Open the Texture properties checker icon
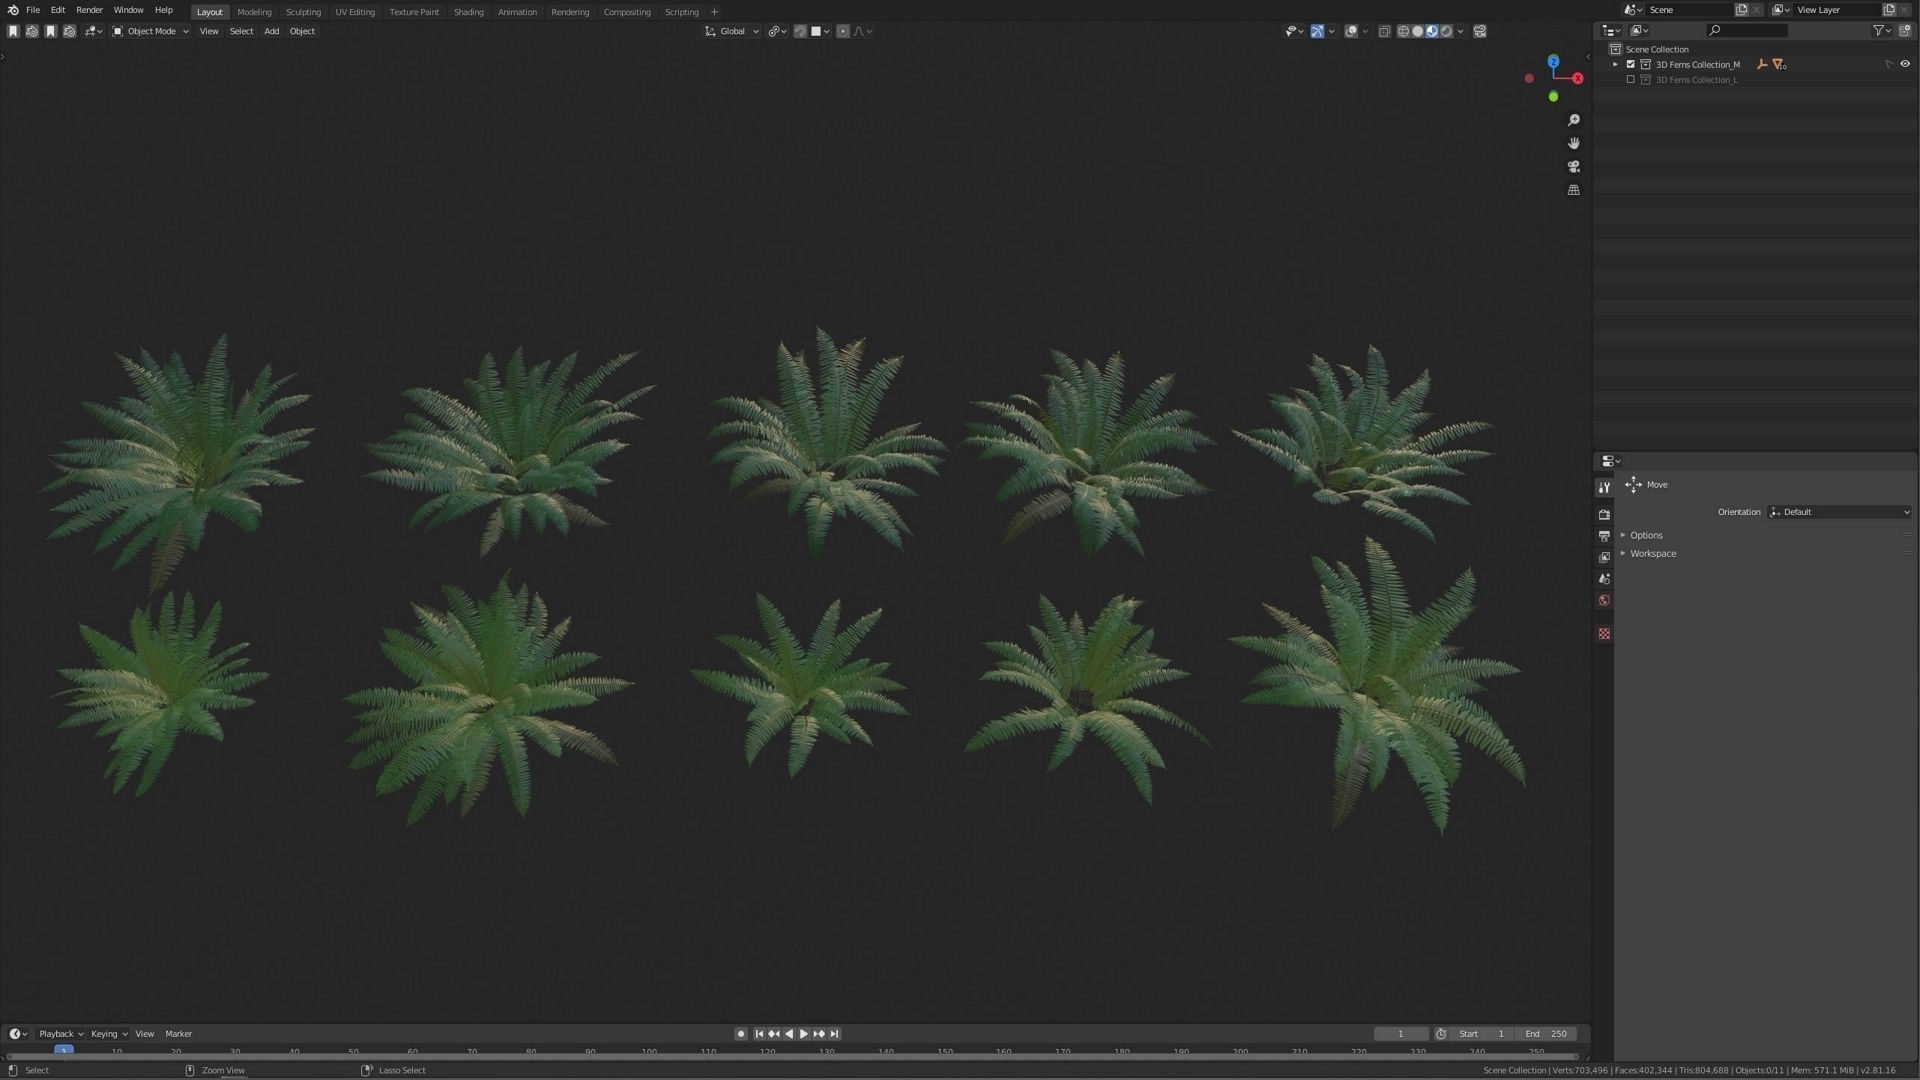1920x1080 pixels. tap(1604, 634)
